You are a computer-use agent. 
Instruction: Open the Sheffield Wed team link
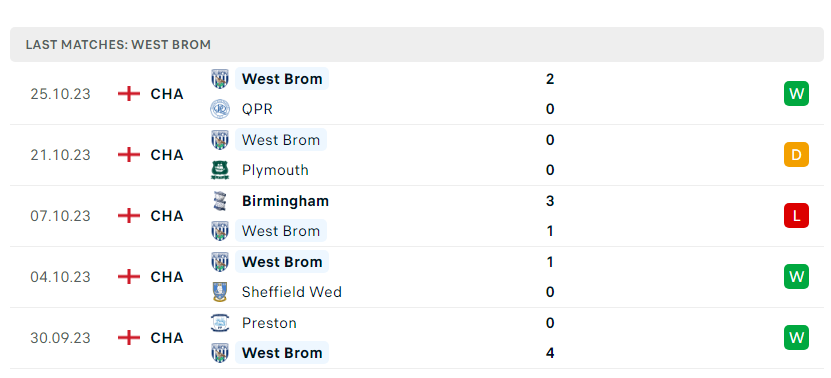(x=291, y=292)
